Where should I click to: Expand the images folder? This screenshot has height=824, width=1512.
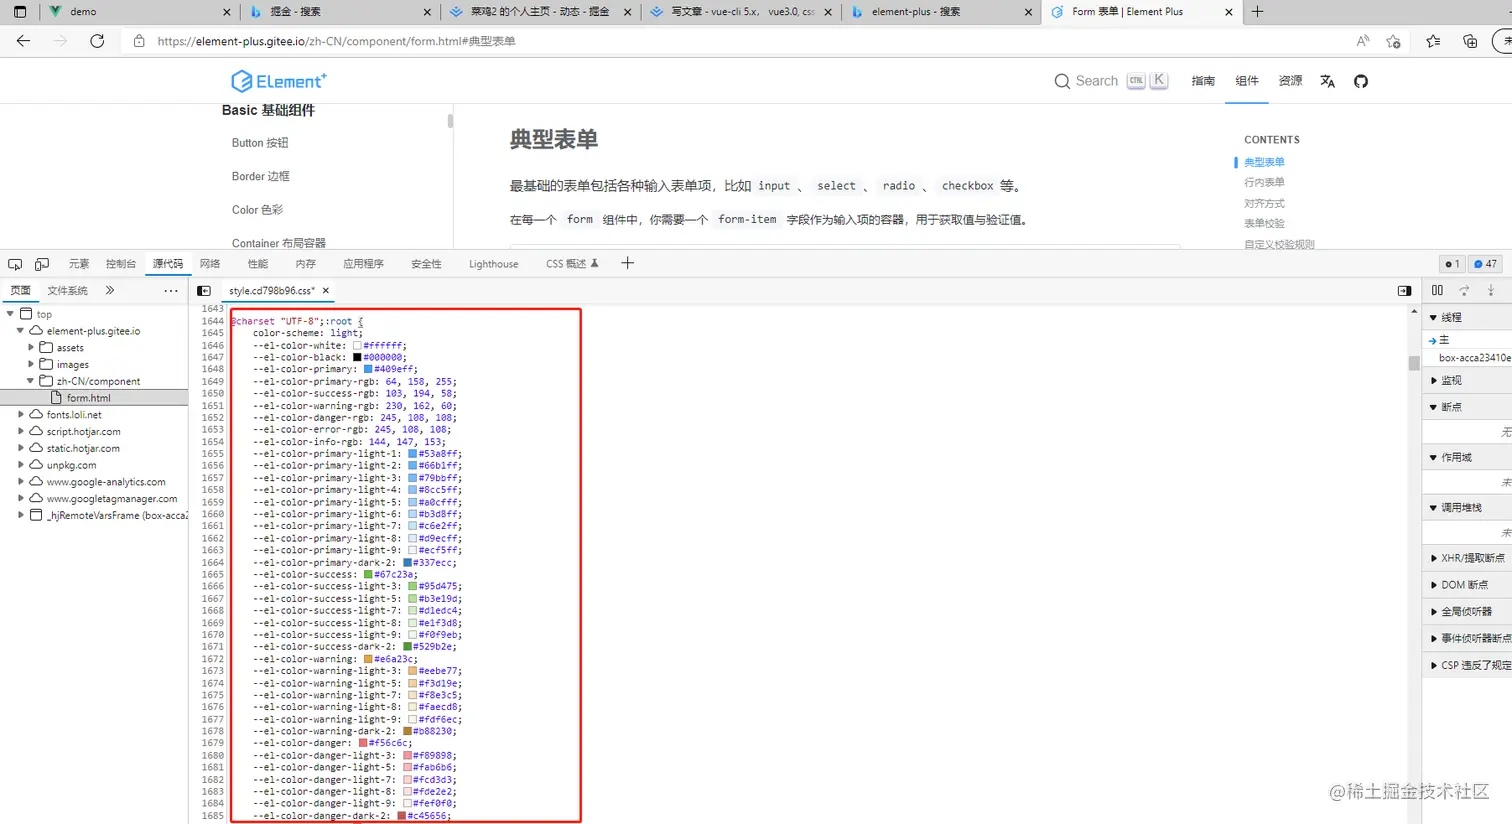(31, 364)
